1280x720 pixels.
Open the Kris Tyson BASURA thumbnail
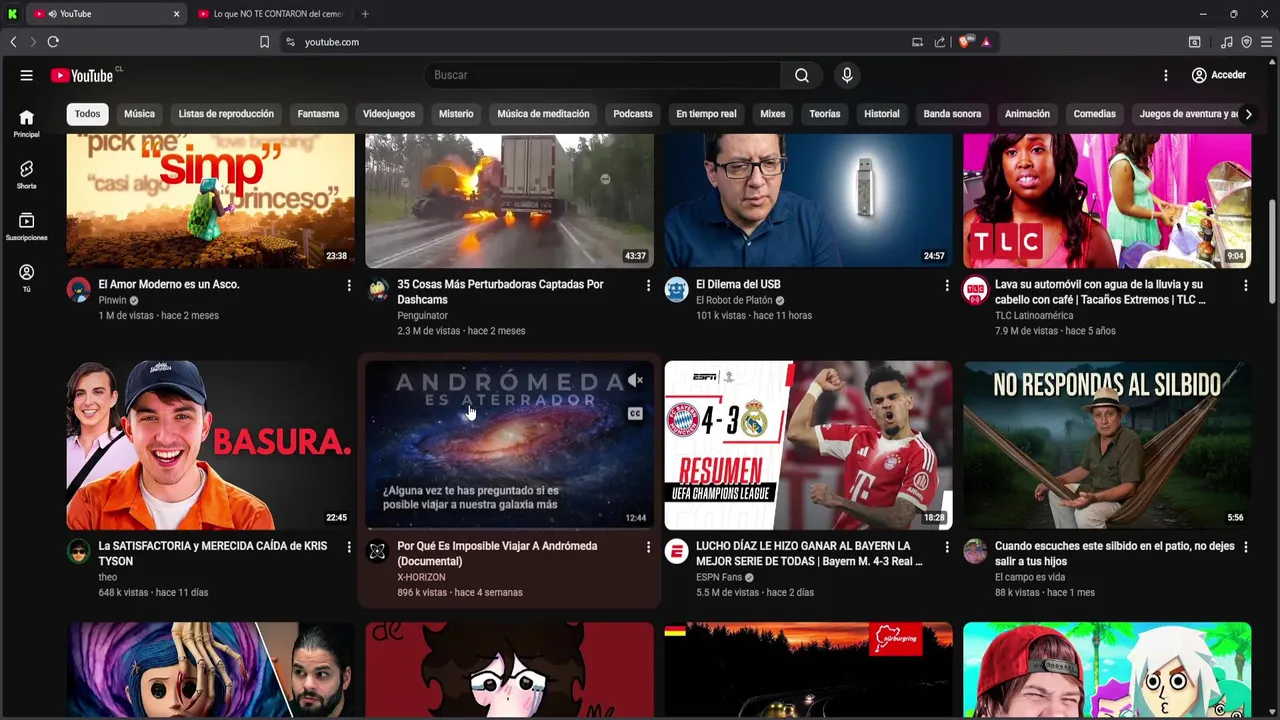[210, 445]
